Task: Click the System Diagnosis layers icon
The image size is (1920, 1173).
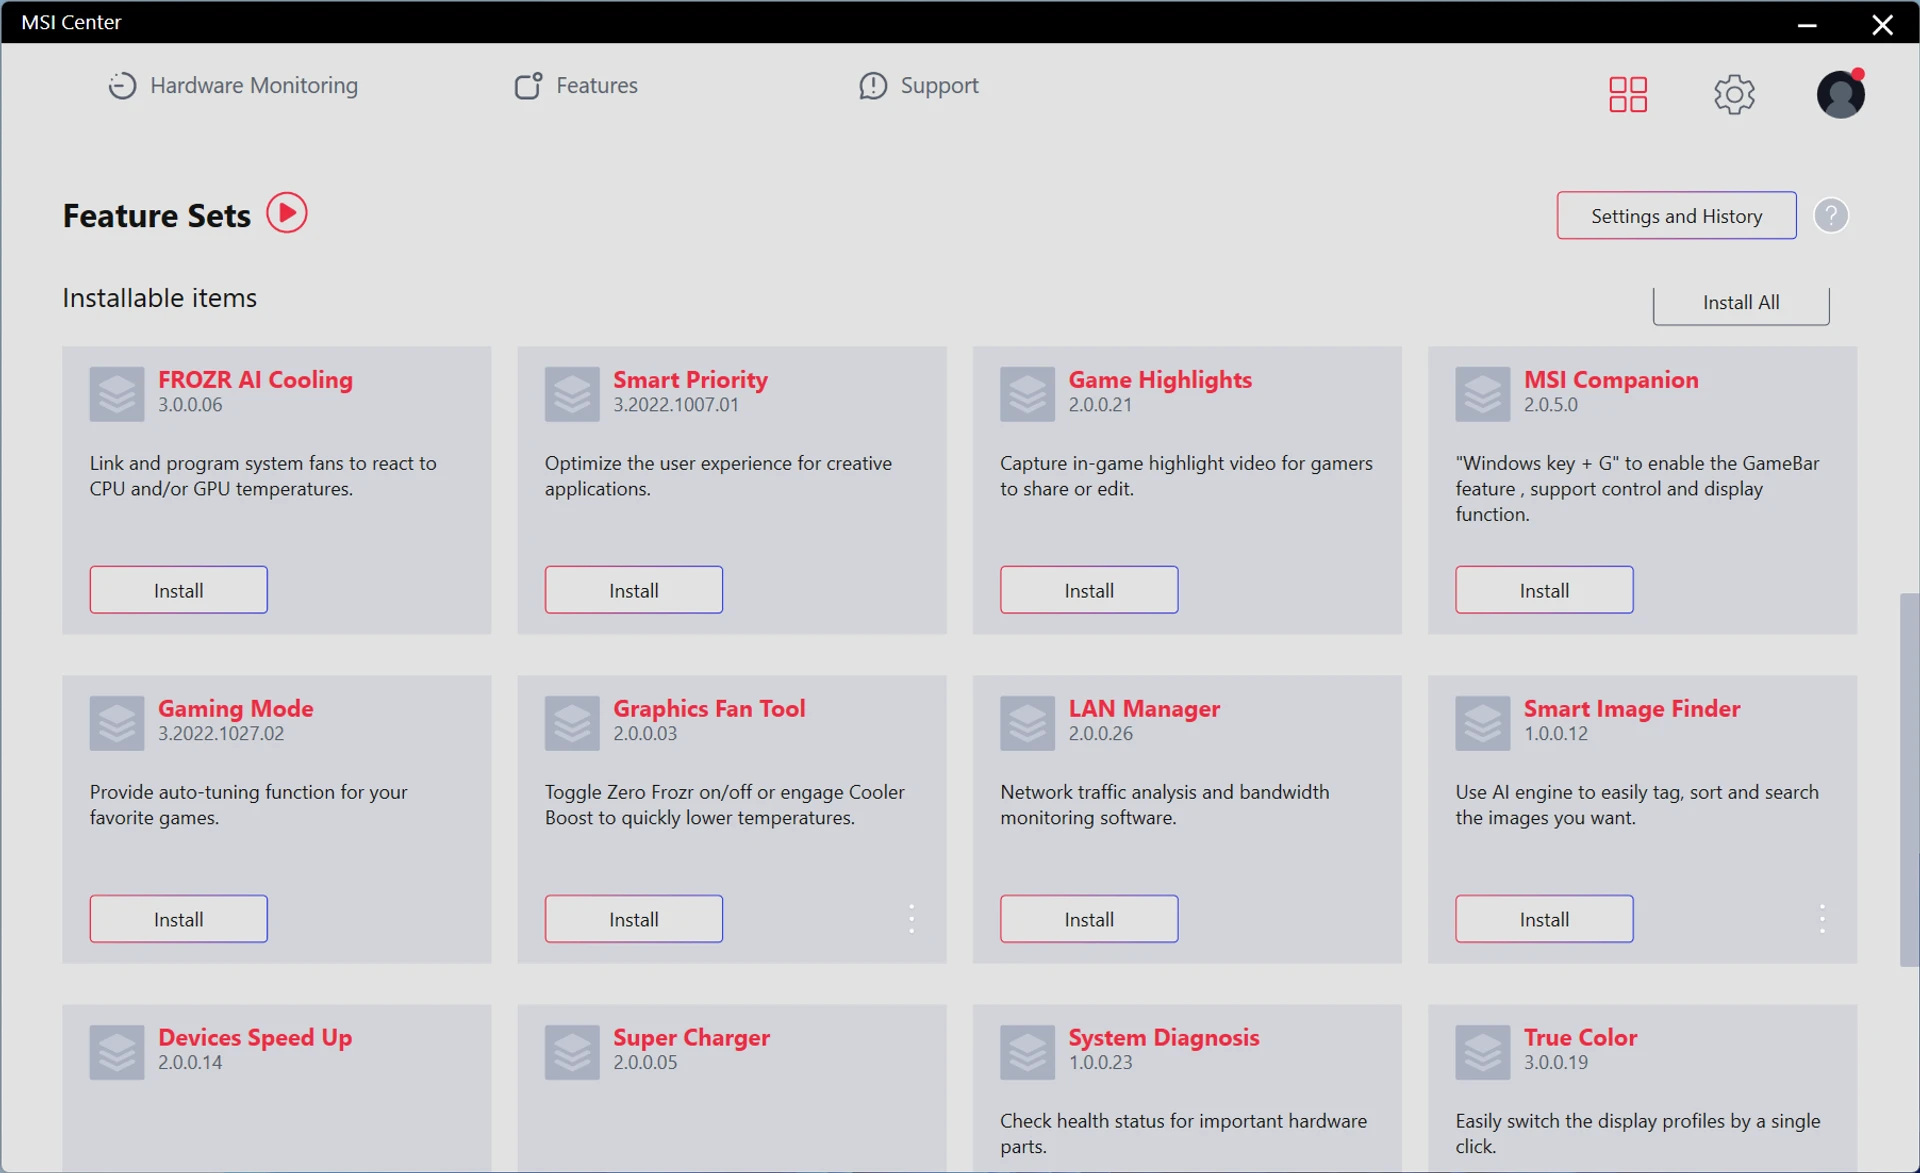Action: pyautogui.click(x=1027, y=1052)
